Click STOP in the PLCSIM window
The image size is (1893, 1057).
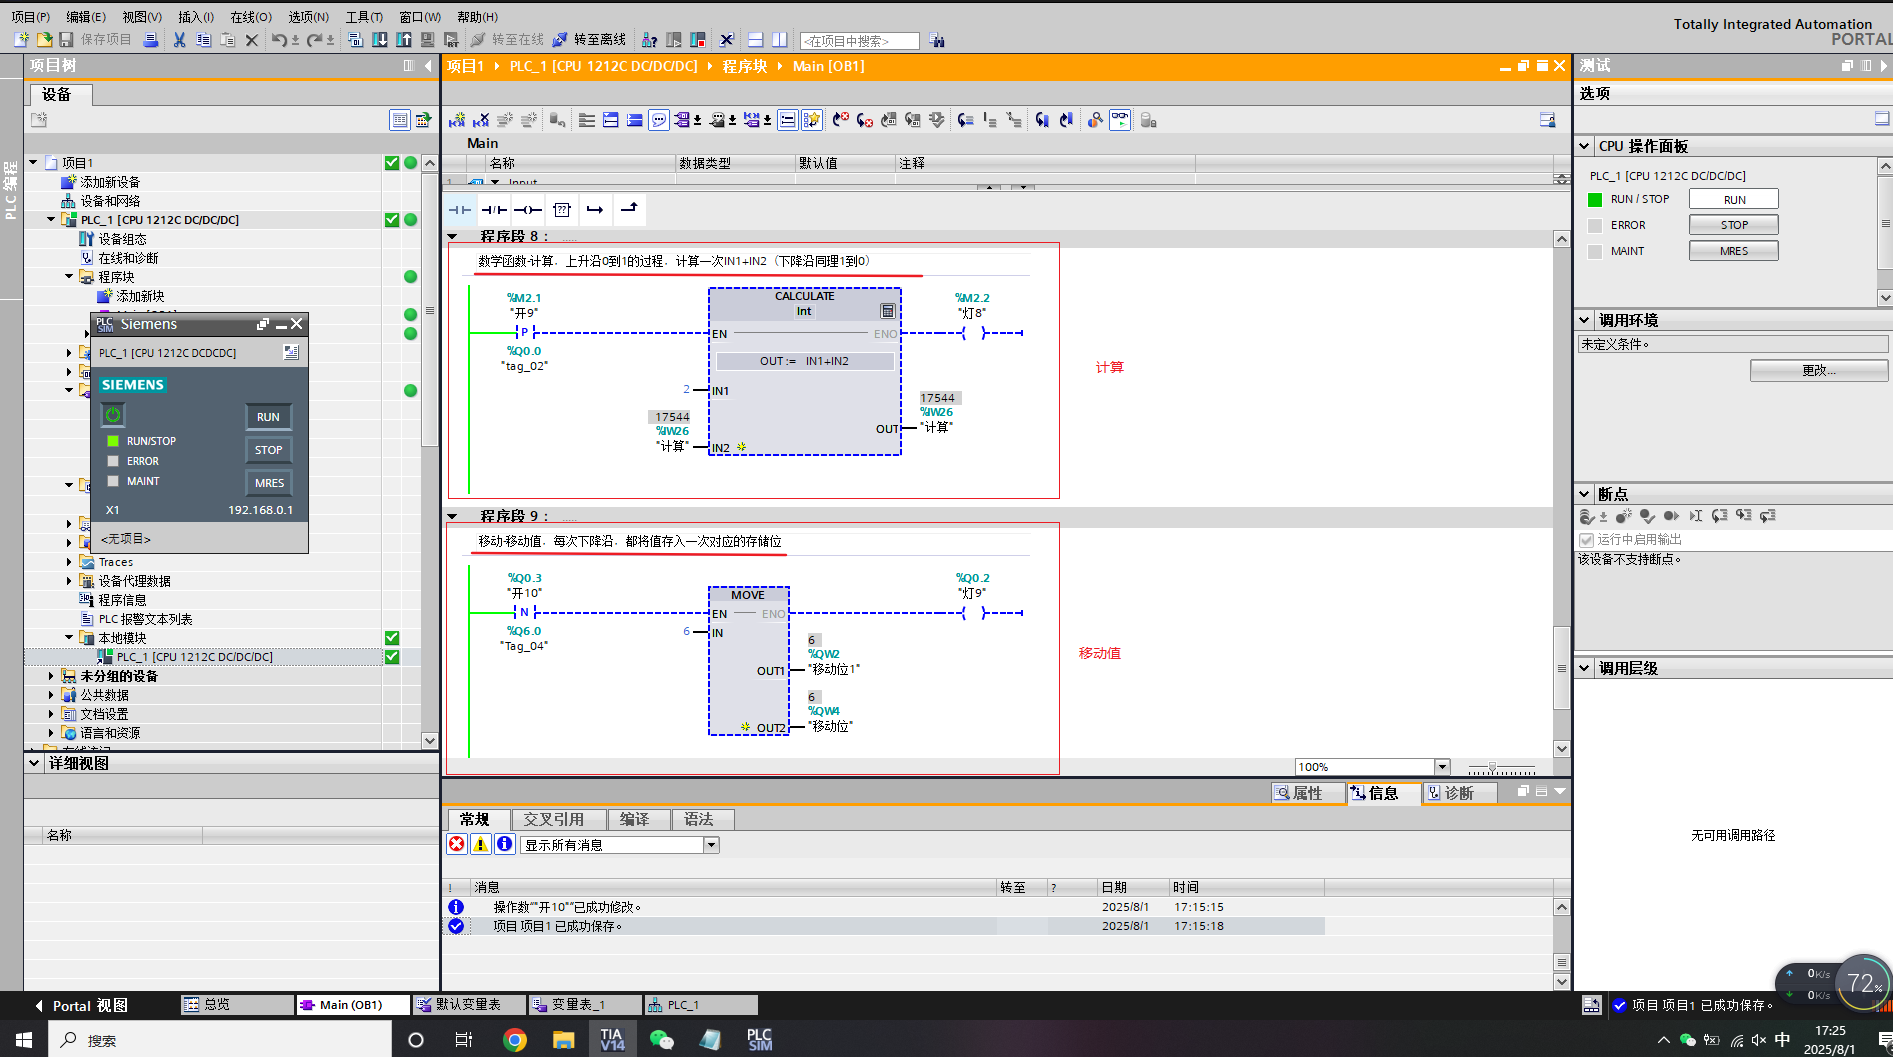coord(269,450)
